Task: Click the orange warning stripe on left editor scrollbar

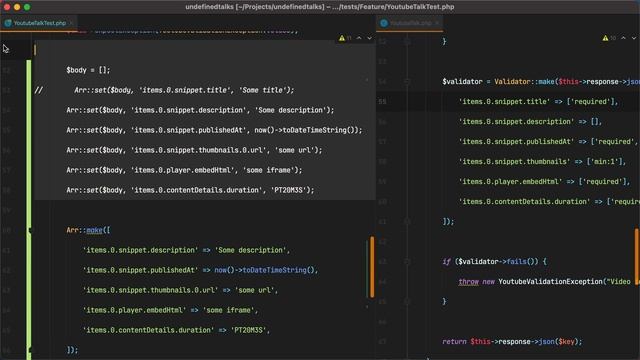Action: click(x=372, y=267)
